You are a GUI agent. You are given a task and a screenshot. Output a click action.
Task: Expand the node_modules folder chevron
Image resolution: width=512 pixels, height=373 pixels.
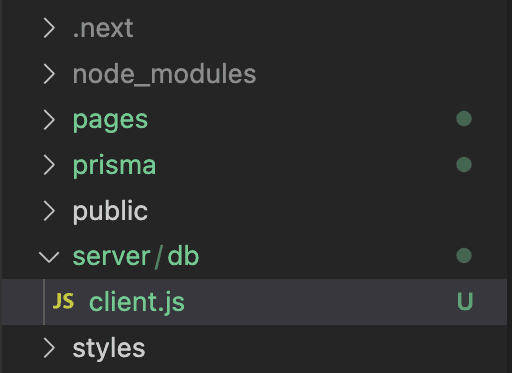click(x=49, y=74)
